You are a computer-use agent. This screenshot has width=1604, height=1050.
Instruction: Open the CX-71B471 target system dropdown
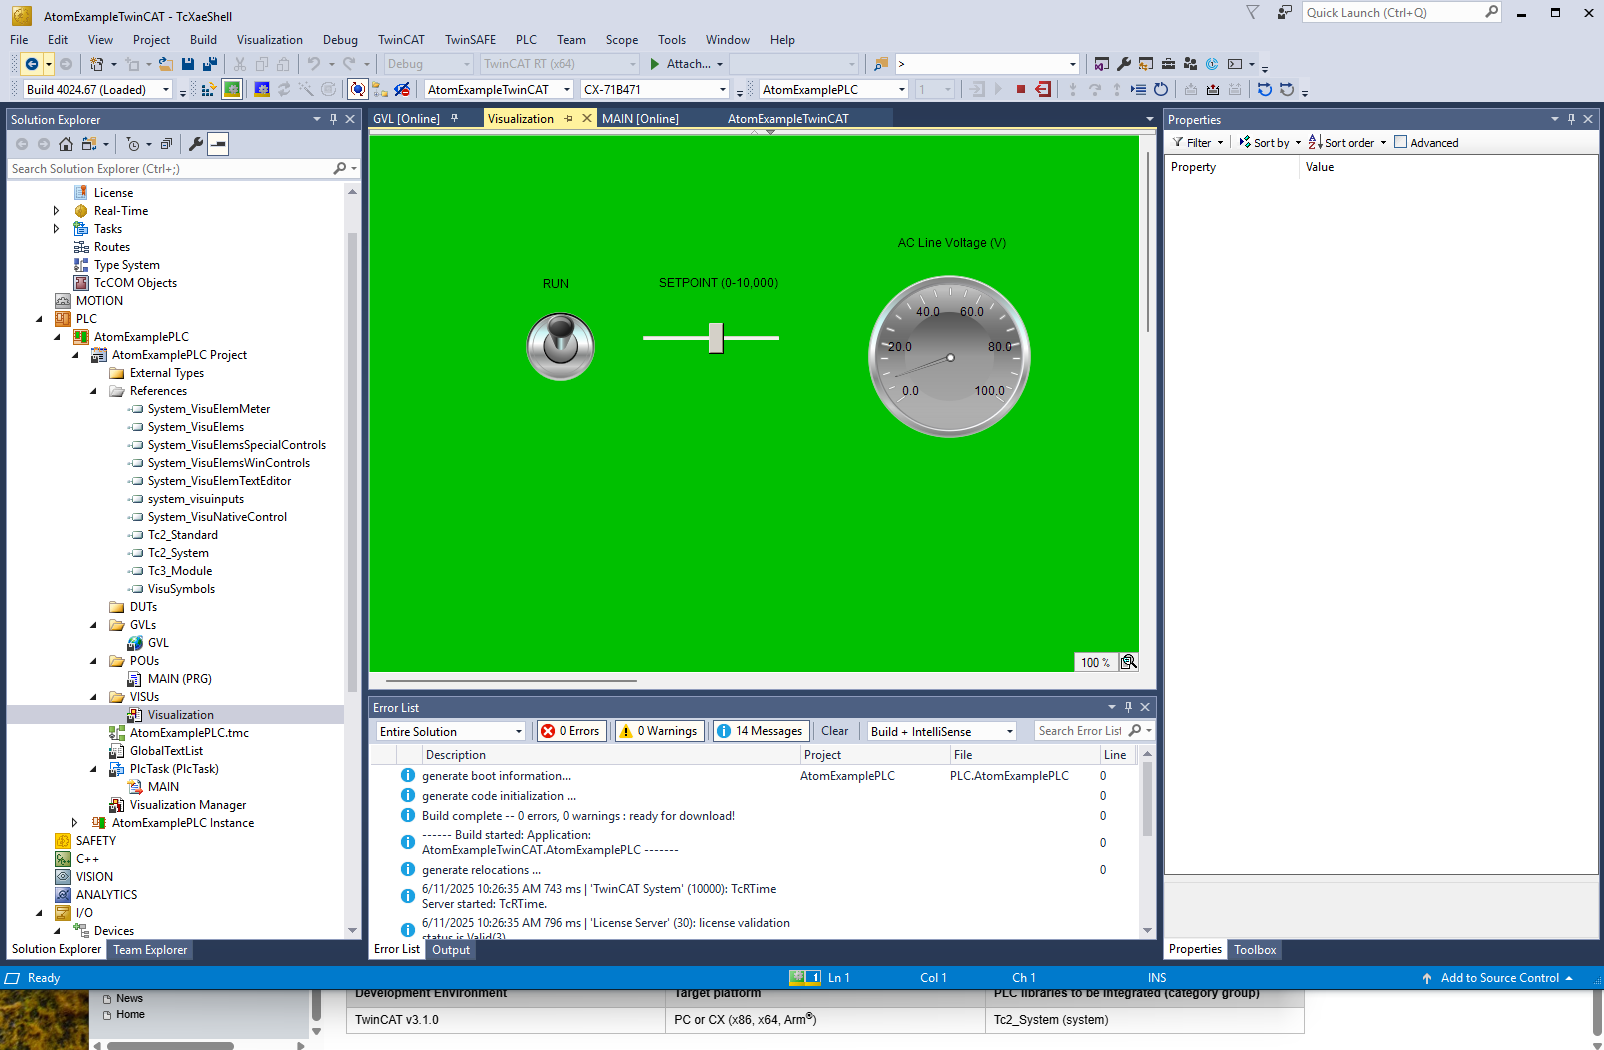655,90
